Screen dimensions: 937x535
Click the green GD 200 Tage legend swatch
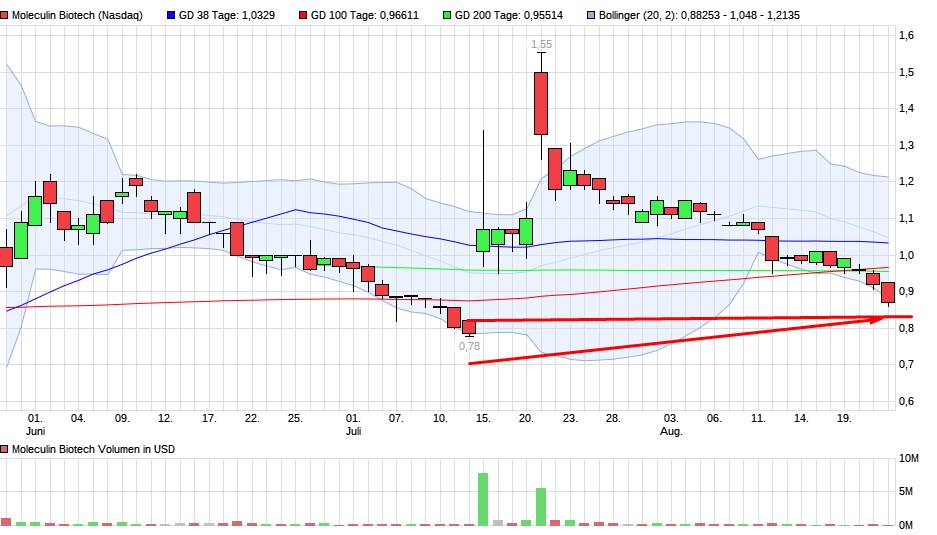(x=446, y=16)
